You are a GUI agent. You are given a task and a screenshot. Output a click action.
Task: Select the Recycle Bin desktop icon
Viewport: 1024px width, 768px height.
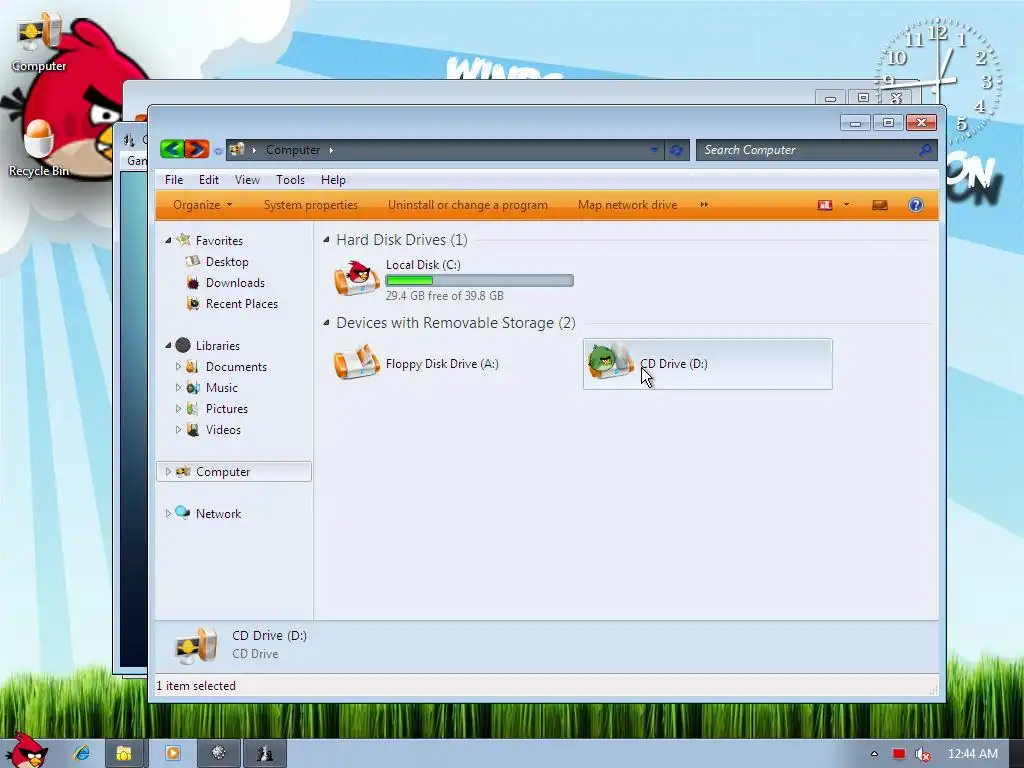(39, 138)
